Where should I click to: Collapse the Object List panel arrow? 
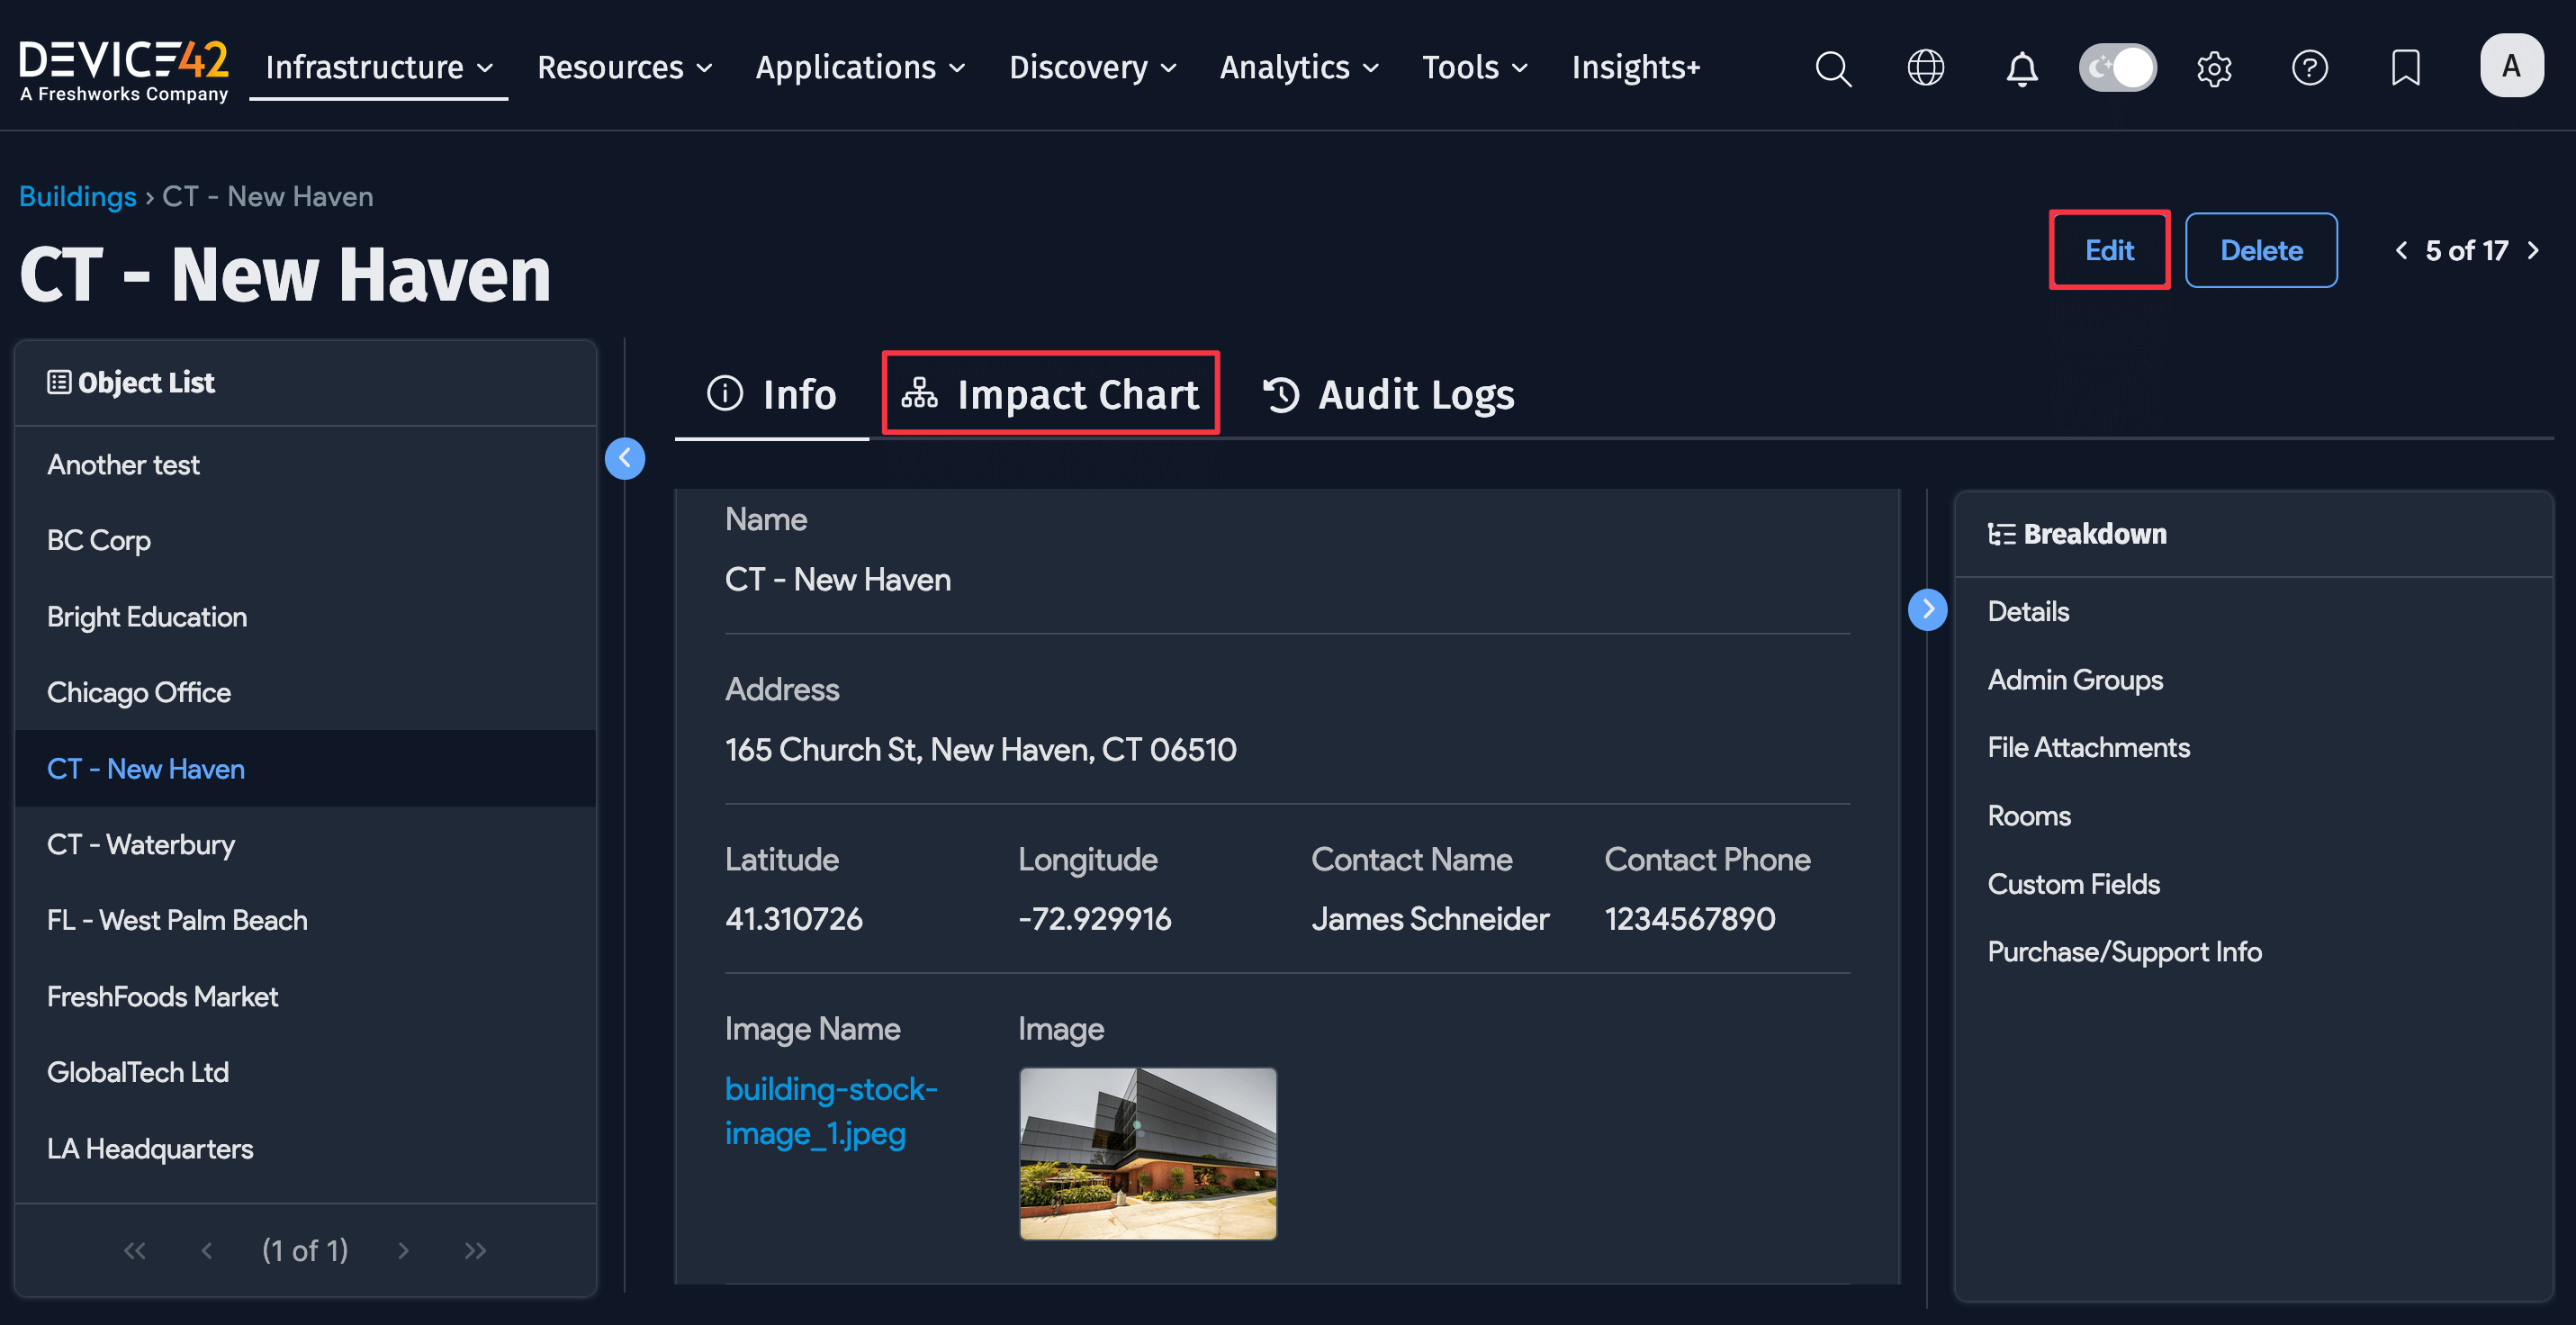click(625, 459)
